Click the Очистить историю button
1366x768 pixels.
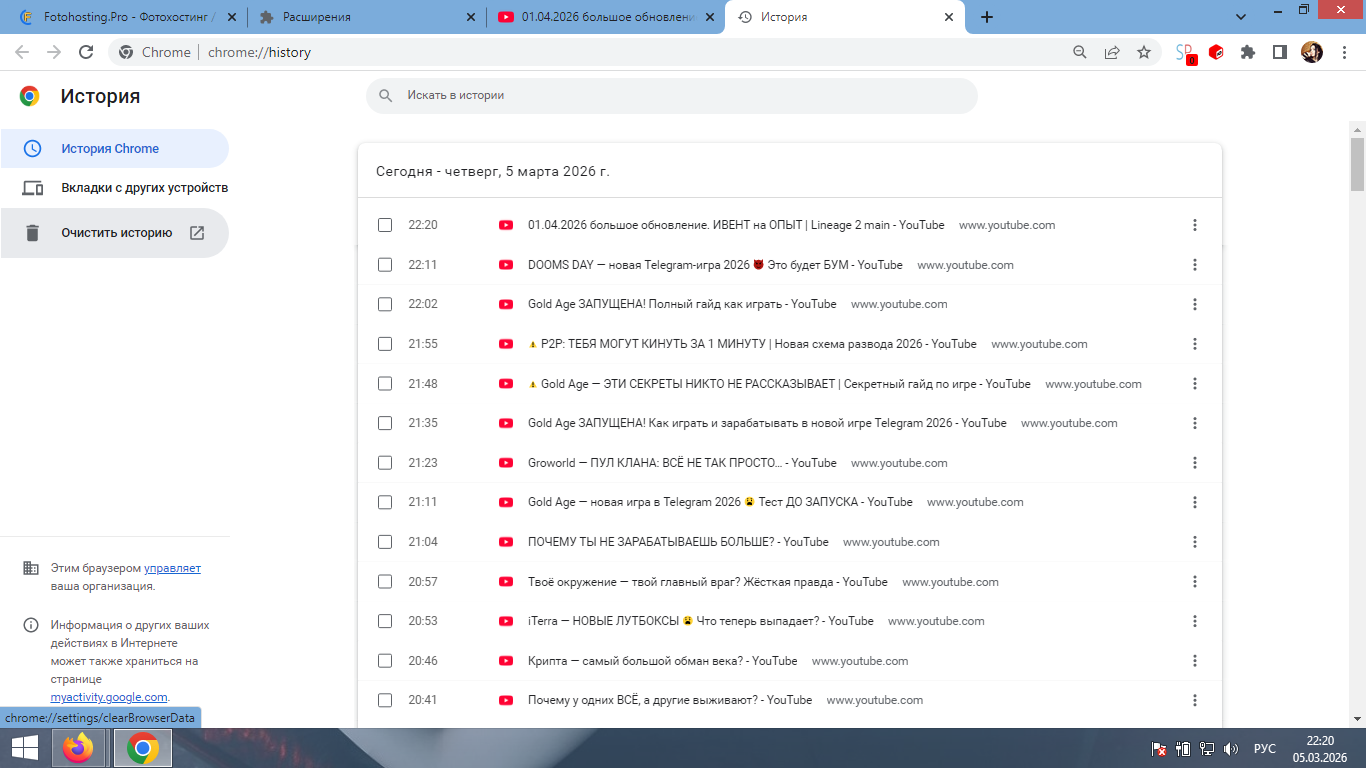point(114,233)
